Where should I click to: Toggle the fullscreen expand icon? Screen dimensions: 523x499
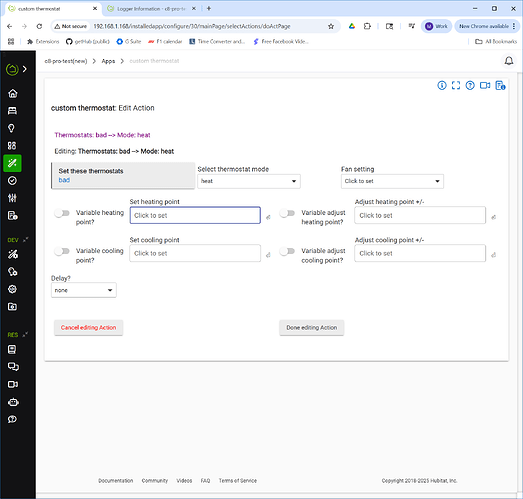coord(456,86)
